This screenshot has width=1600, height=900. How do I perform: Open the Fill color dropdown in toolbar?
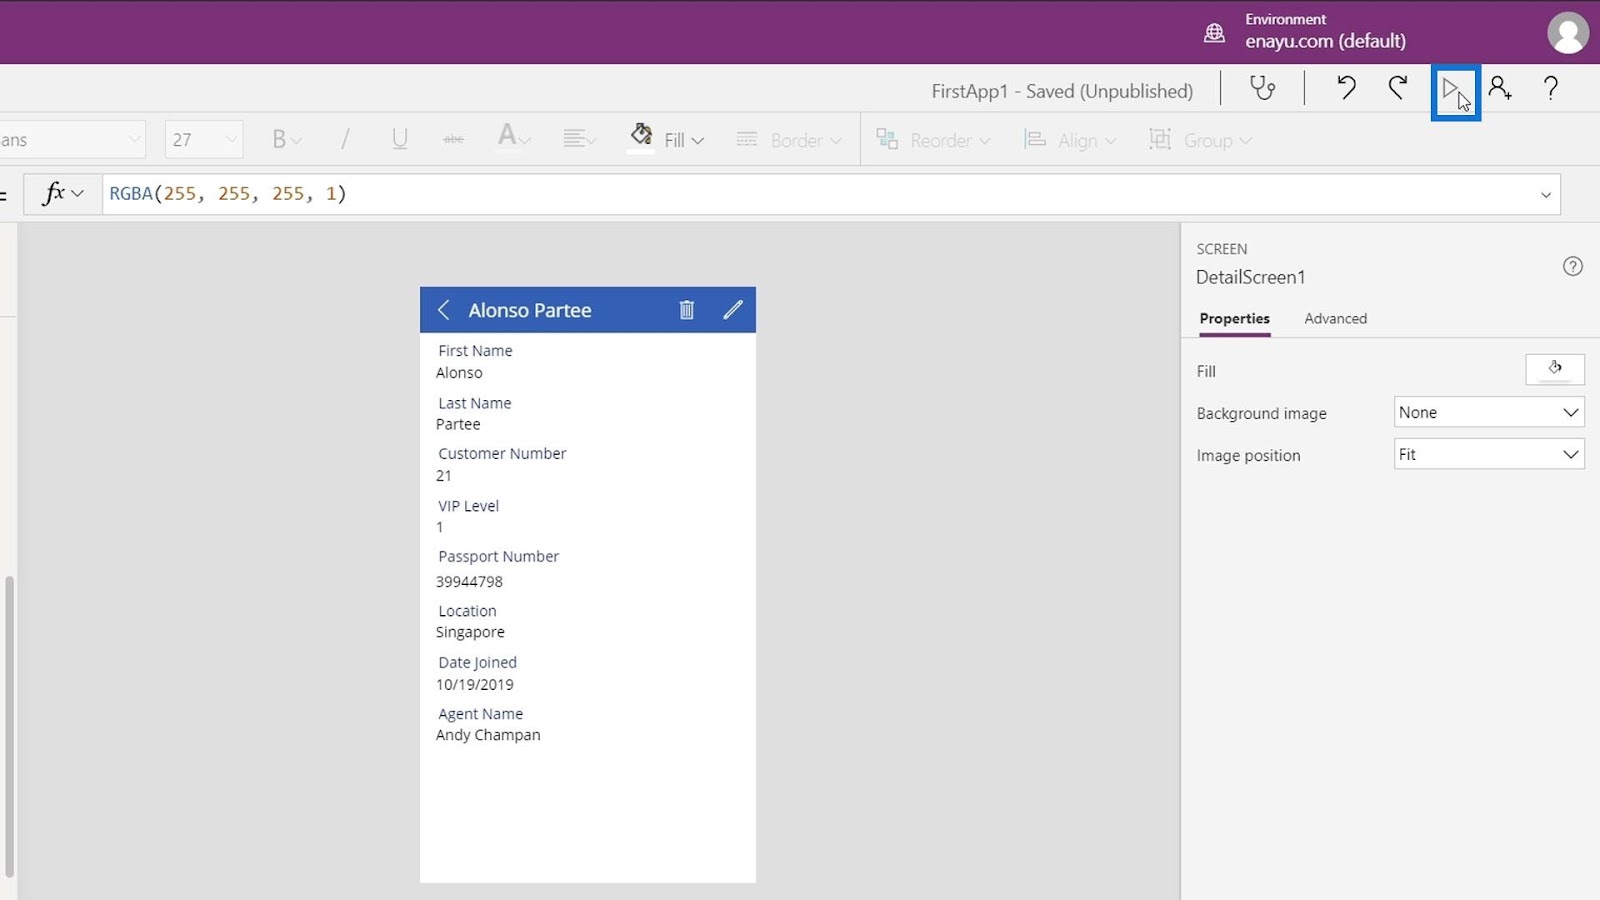point(667,139)
